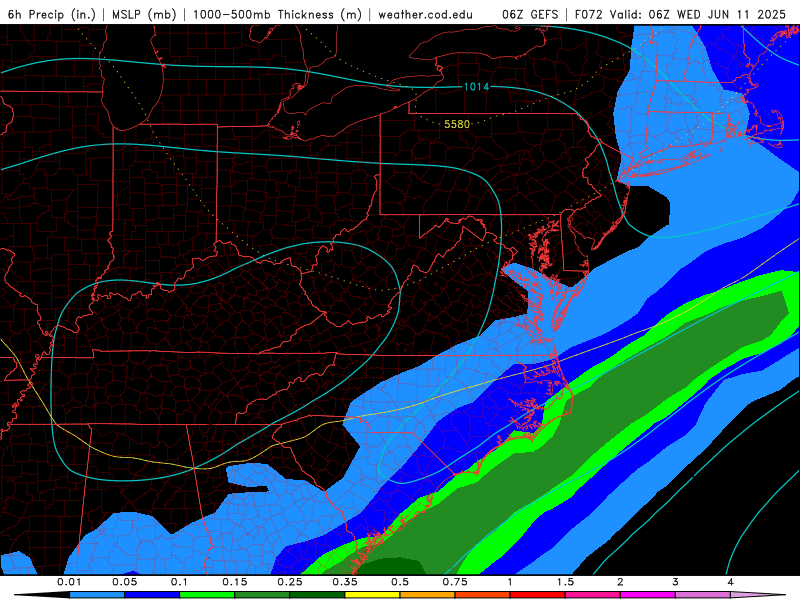Click the 'F072' forecast hour label
This screenshot has height=600, width=800.
coord(589,14)
